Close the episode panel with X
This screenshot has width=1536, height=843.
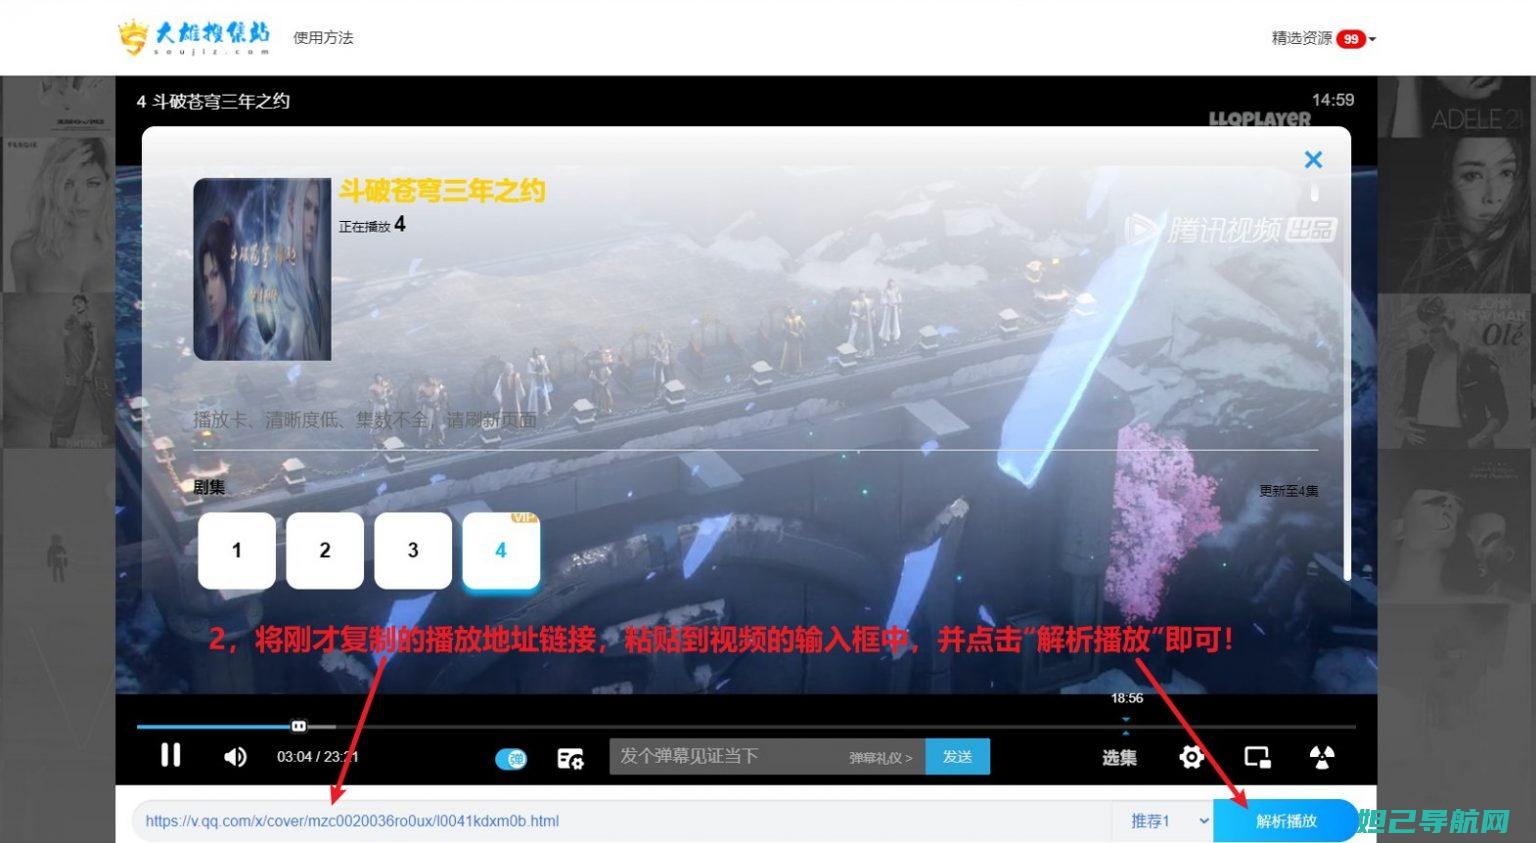1313,159
